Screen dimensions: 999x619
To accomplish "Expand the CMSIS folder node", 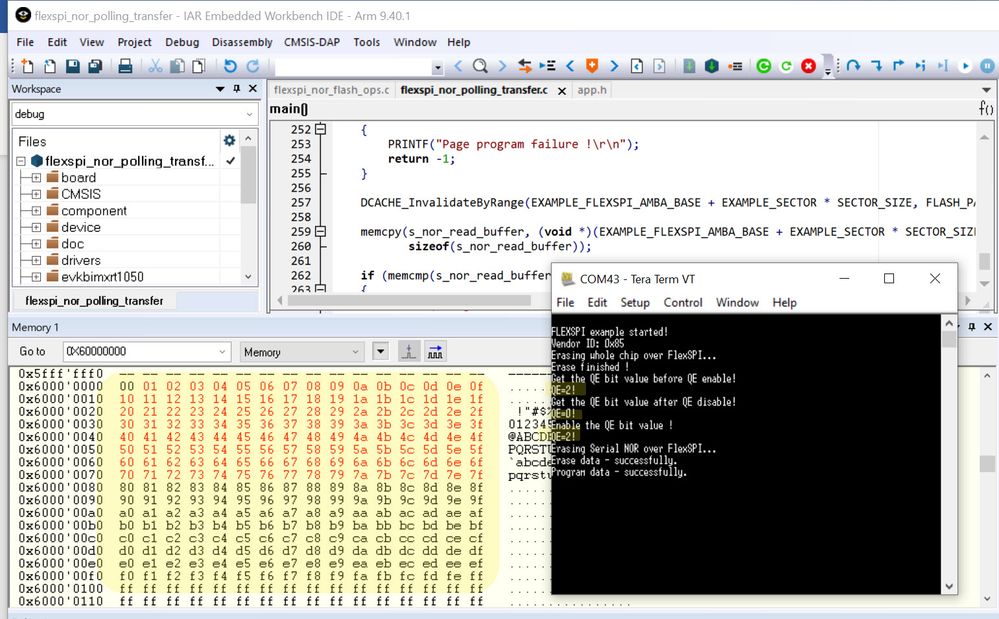I will 36,194.
